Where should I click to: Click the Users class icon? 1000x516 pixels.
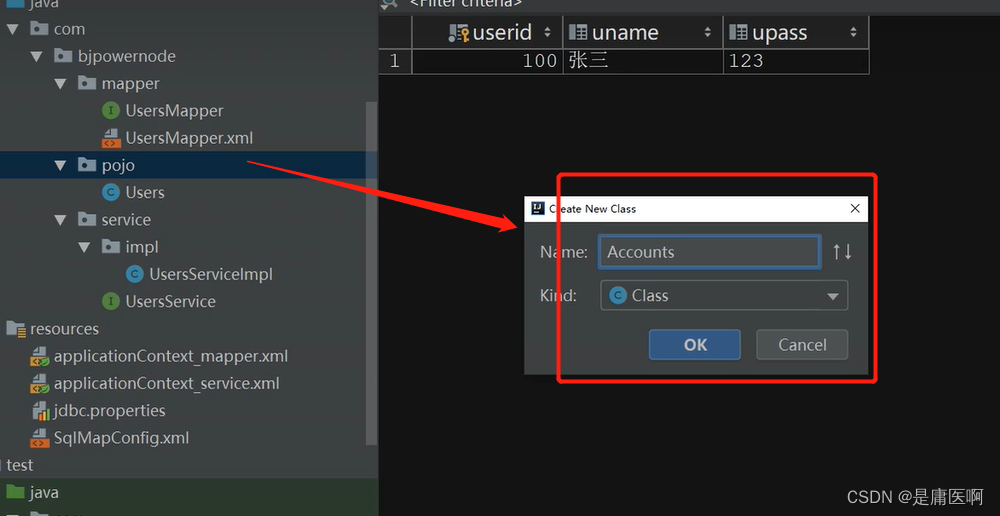(111, 193)
